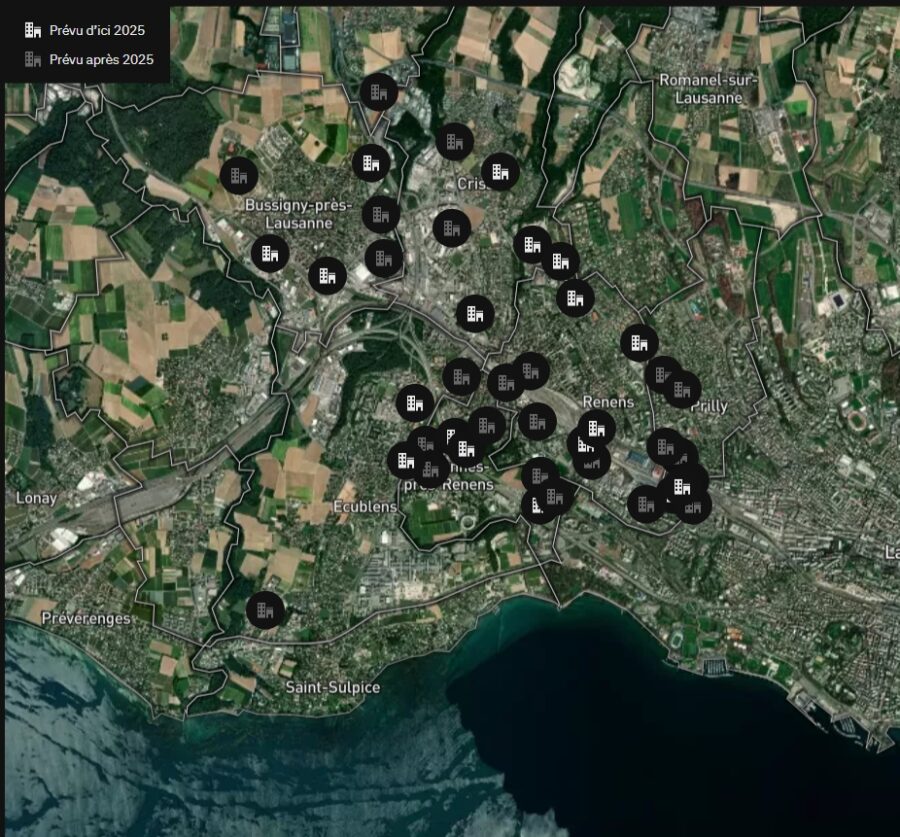Click the Préverenges town label

(86, 618)
